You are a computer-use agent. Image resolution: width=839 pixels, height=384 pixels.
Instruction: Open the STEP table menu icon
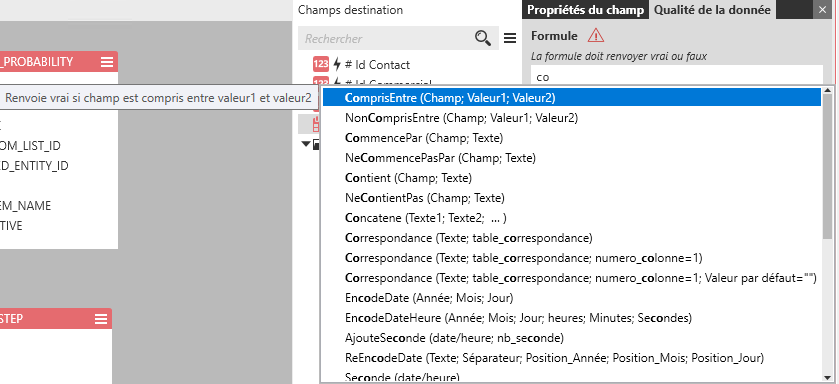click(x=101, y=319)
